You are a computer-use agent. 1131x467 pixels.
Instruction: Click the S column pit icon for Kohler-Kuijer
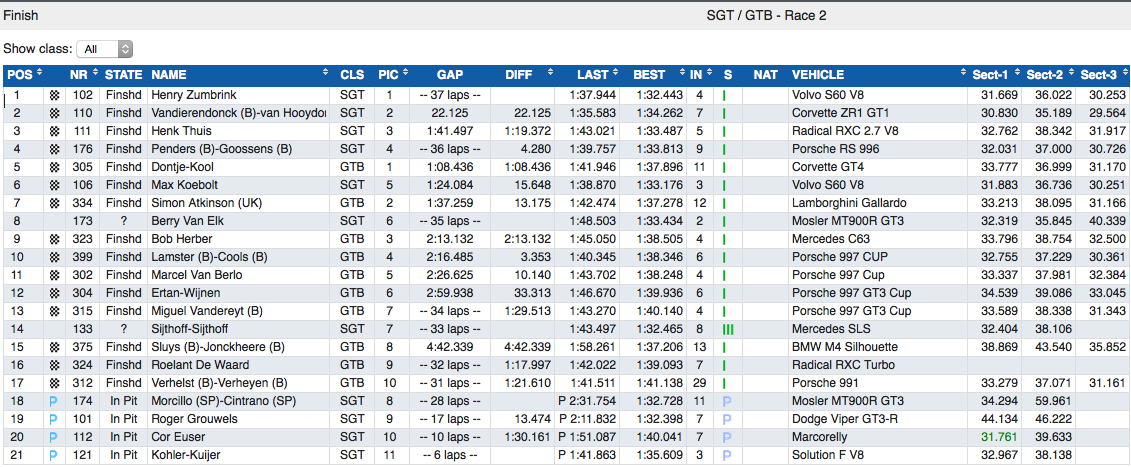click(x=728, y=455)
